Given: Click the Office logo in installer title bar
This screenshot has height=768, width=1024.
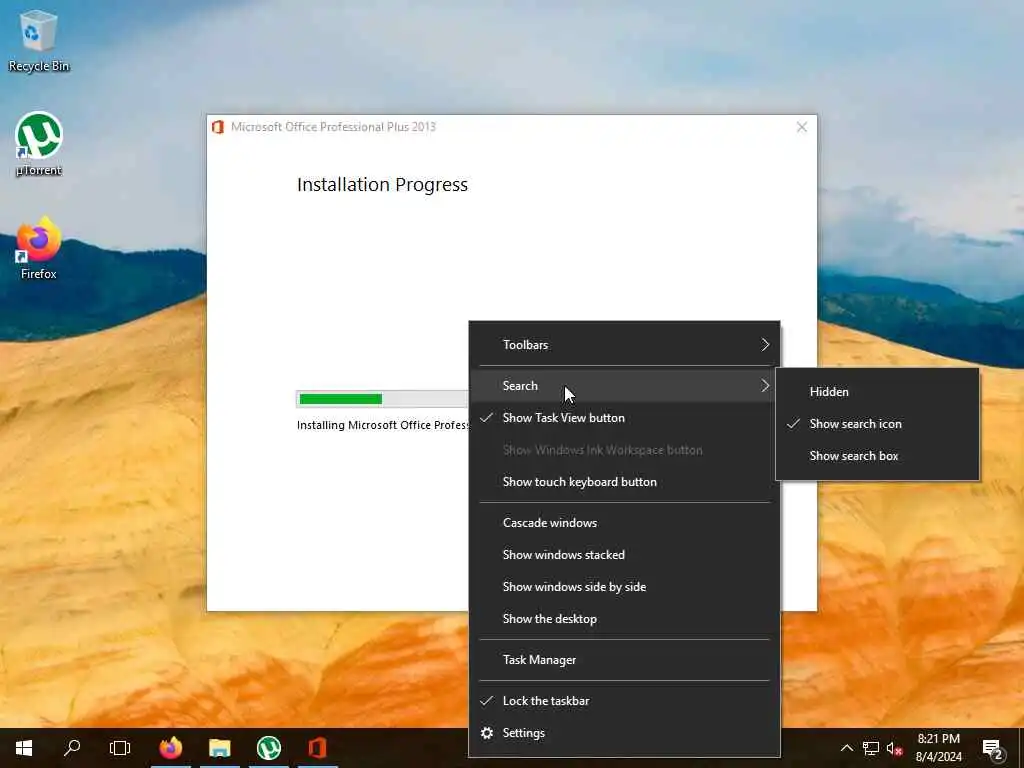Looking at the screenshot, I should [218, 127].
